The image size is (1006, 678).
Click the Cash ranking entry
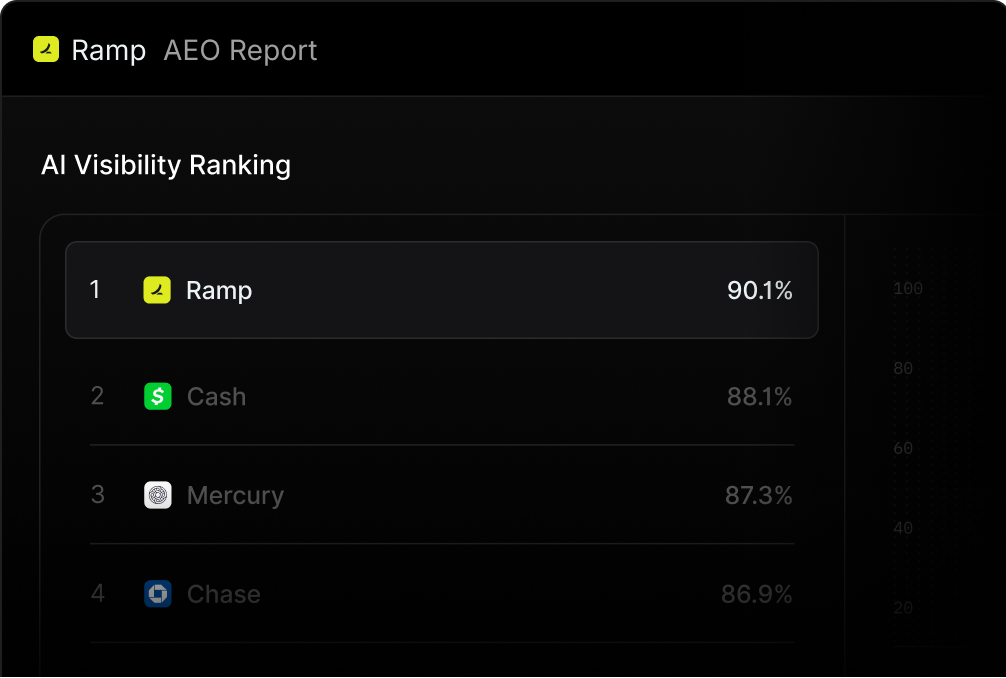(x=441, y=396)
